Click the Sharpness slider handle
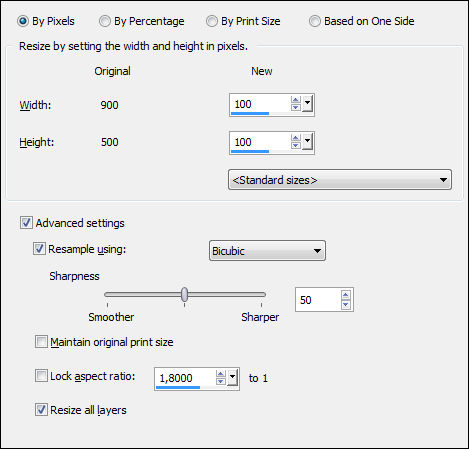The image size is (469, 449). coord(184,294)
